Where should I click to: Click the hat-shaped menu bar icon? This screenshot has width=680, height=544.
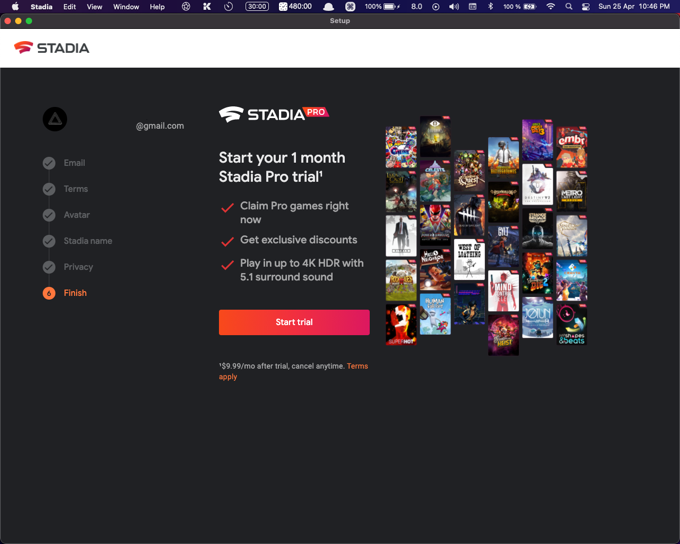329,7
